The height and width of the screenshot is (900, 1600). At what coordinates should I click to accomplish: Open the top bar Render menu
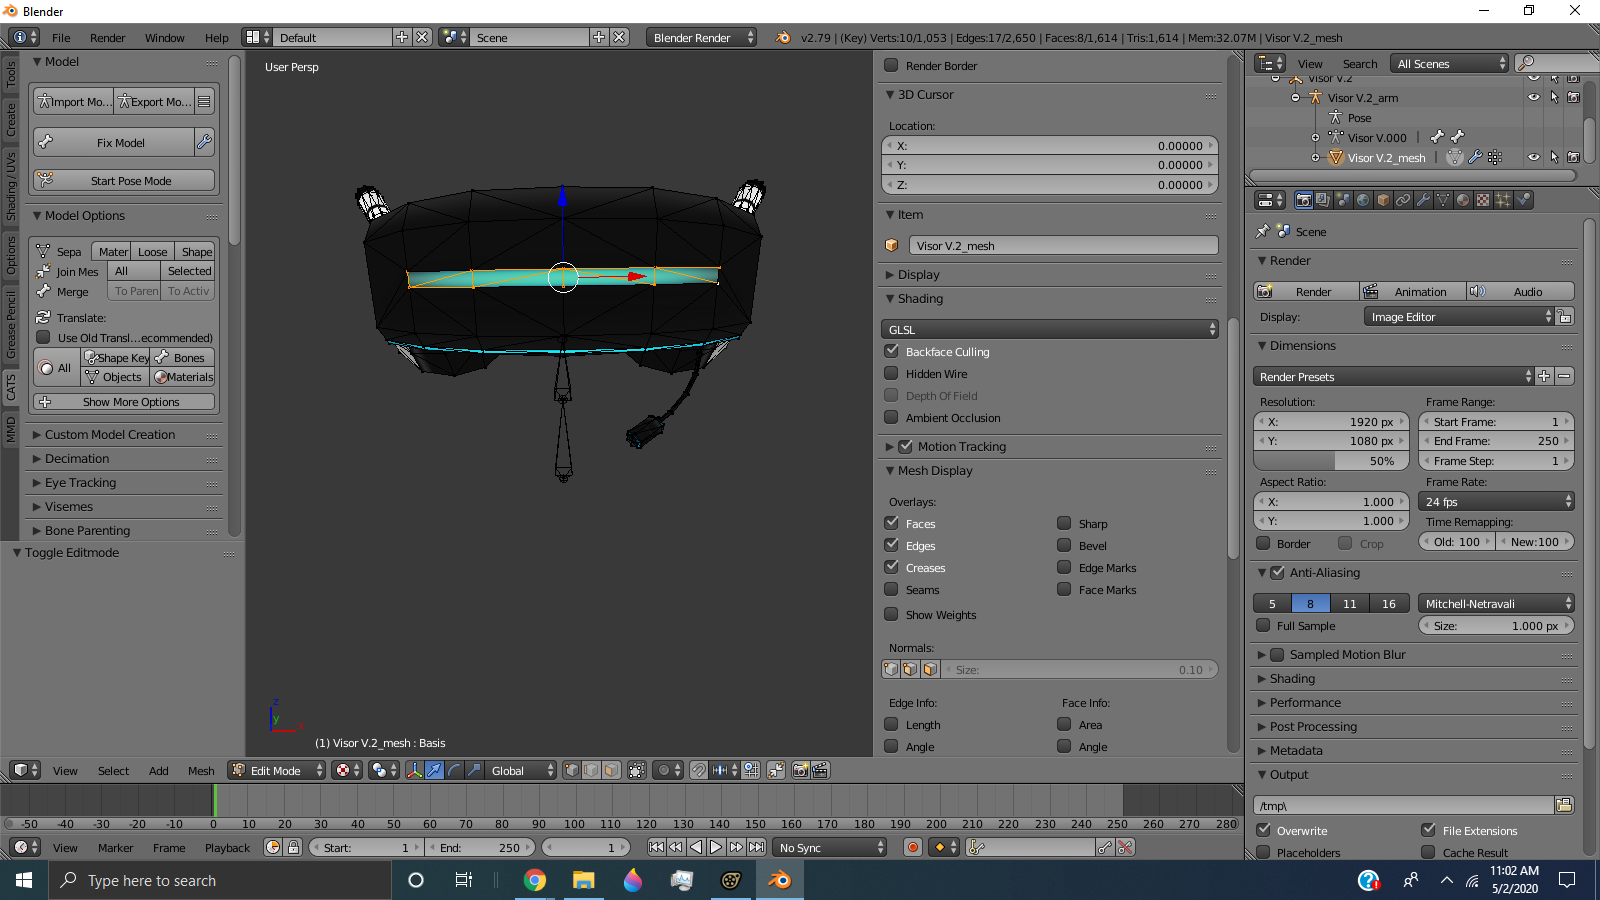point(107,37)
